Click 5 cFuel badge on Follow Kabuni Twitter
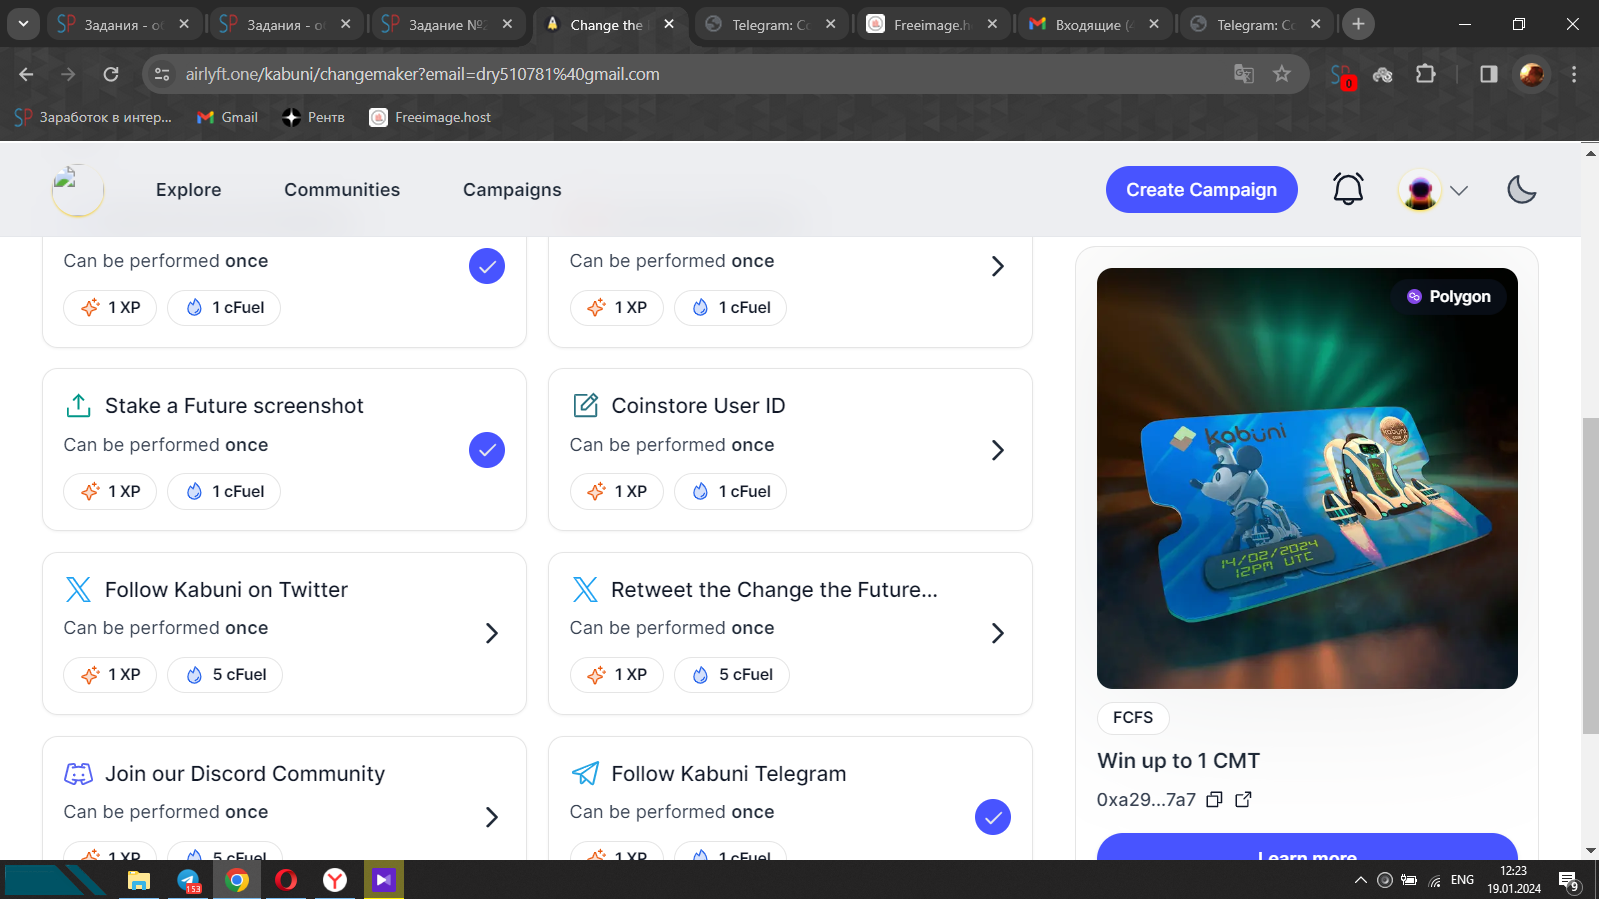The width and height of the screenshot is (1599, 899). 225,675
